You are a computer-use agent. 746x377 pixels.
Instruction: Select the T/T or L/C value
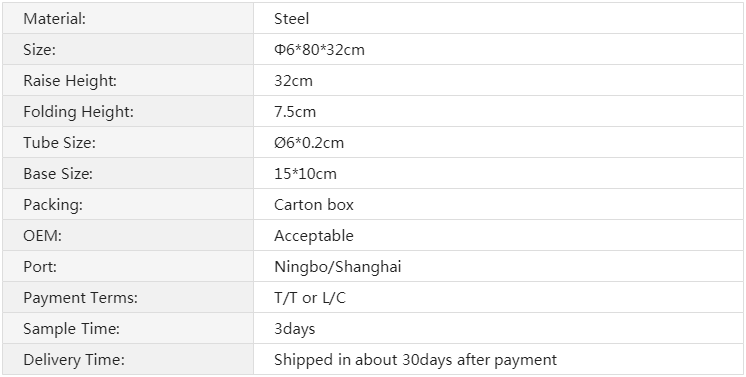point(310,298)
